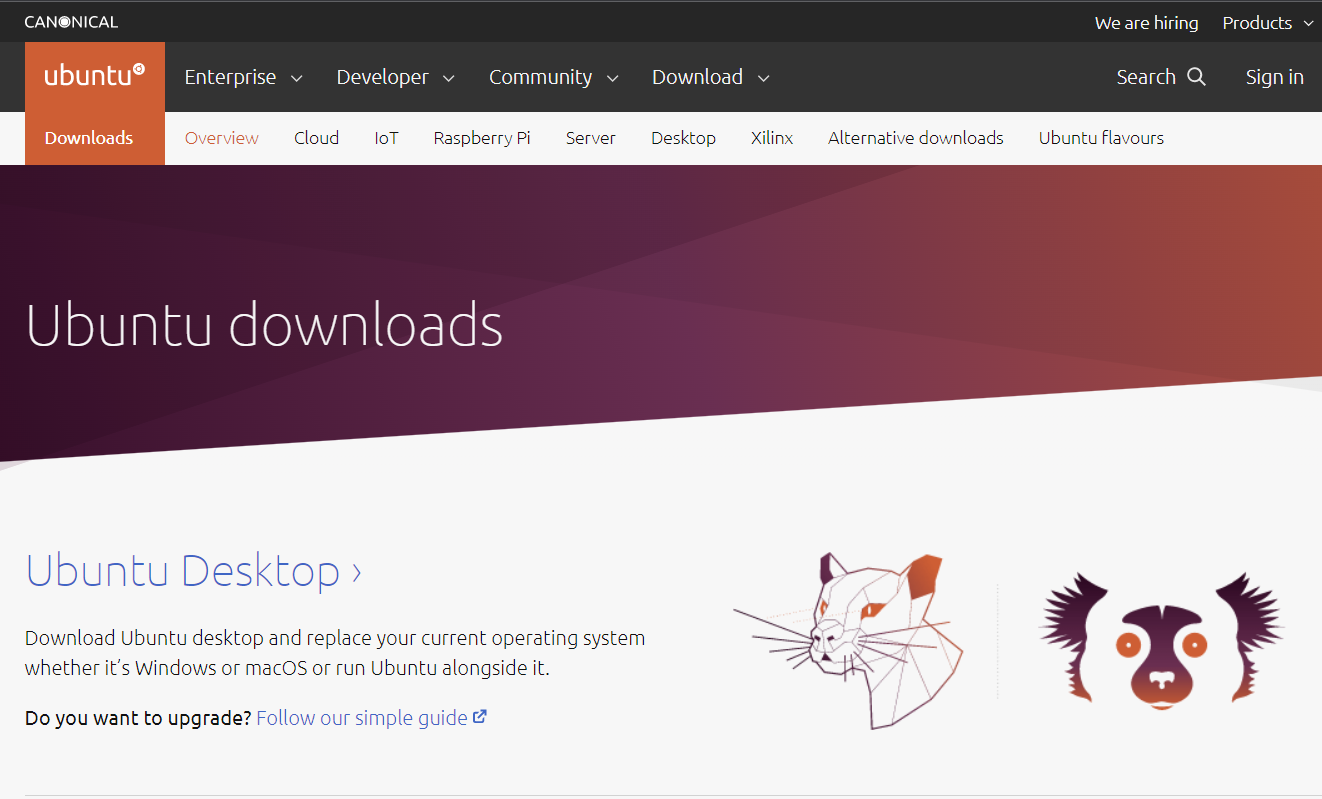Expand the Products dropdown
Viewport: 1322px width, 799px height.
1267,23
